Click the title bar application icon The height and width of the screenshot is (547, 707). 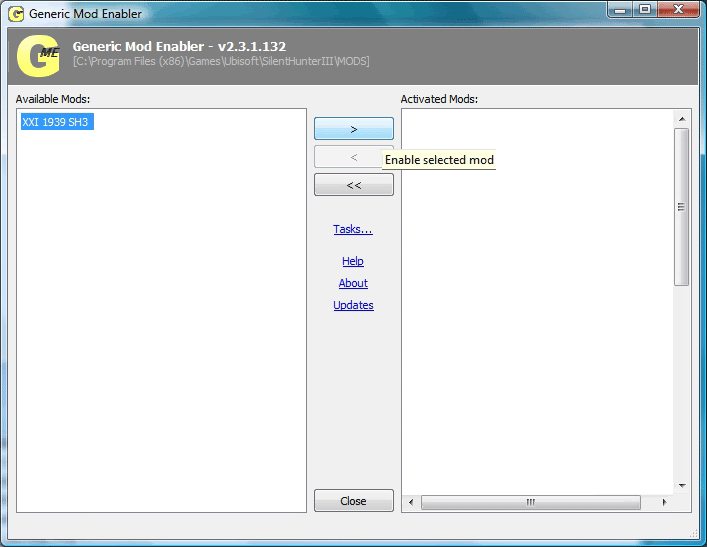[16, 14]
